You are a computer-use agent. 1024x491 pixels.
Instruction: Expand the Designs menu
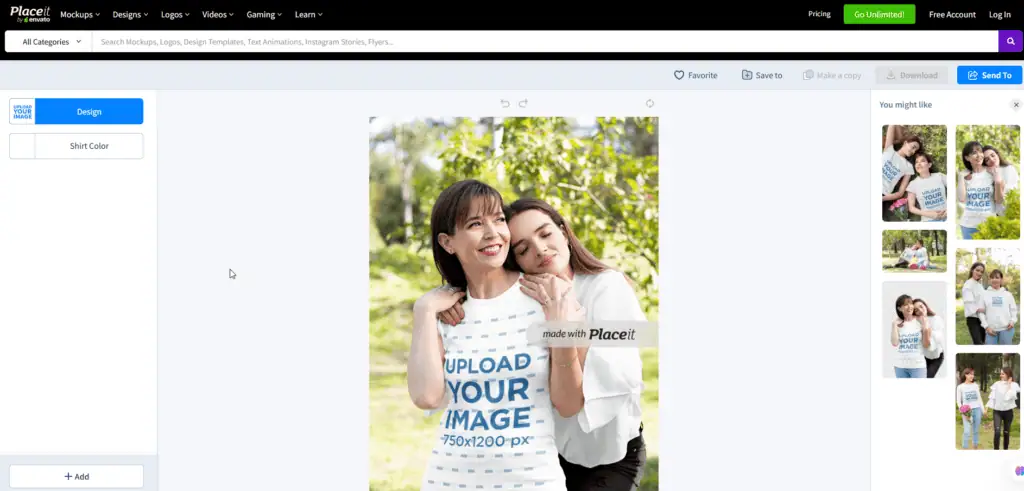(x=130, y=15)
